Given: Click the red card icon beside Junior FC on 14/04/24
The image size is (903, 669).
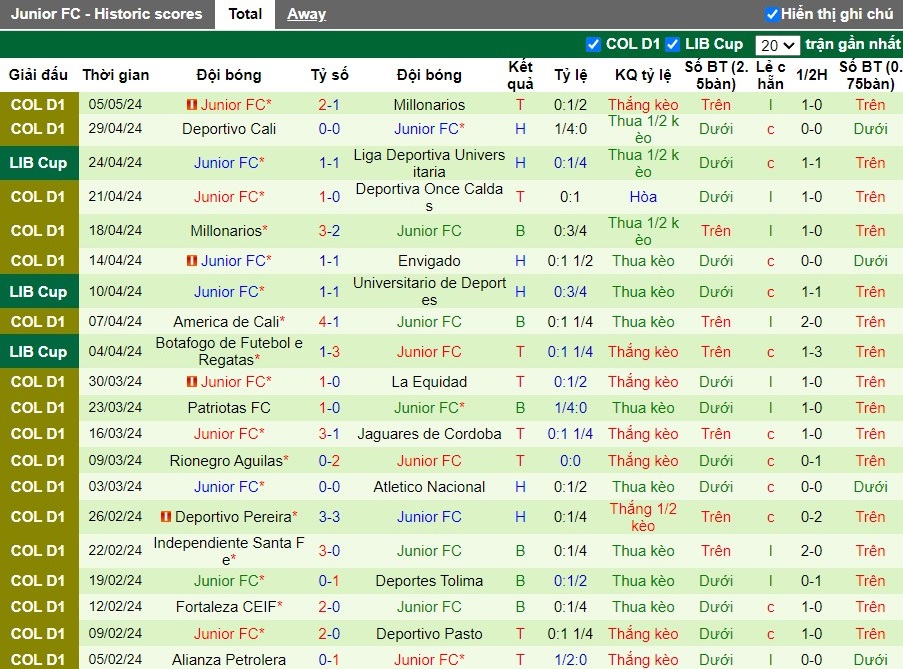Looking at the screenshot, I should coord(192,261).
